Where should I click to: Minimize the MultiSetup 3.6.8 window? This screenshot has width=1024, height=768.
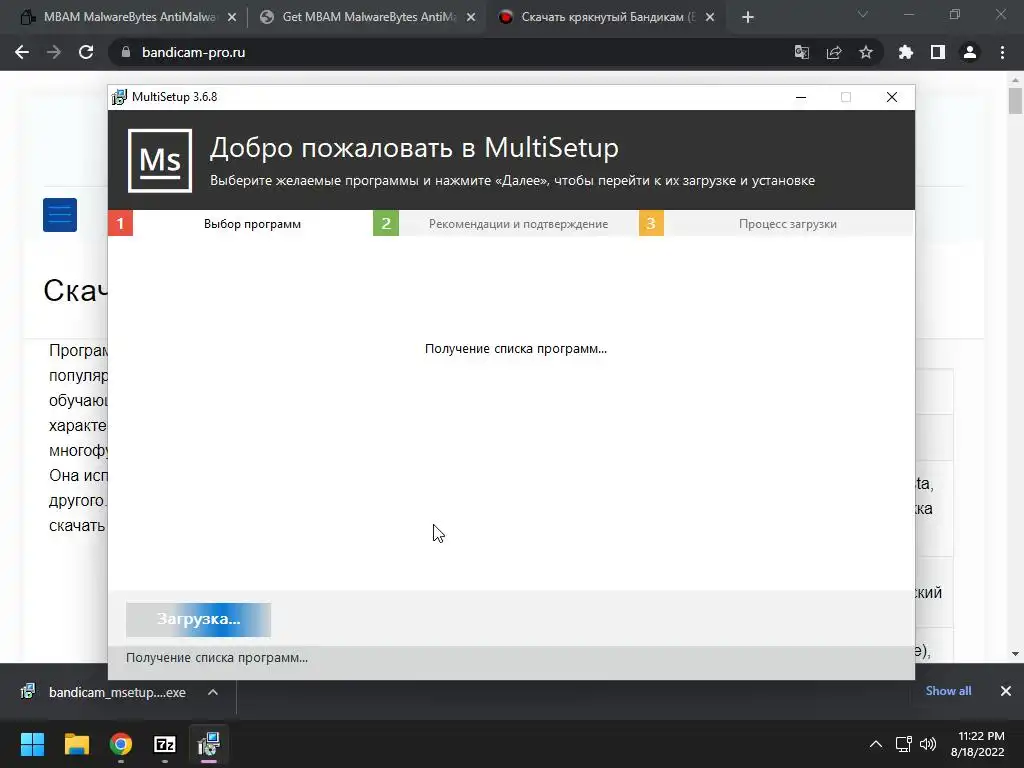(801, 97)
